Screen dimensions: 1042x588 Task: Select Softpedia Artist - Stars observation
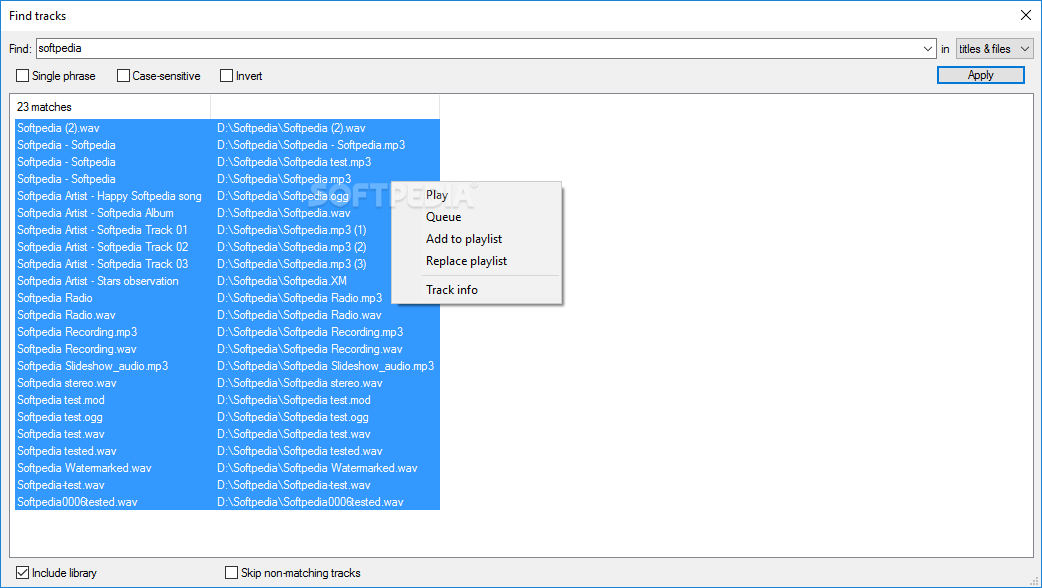pyautogui.click(x=98, y=280)
